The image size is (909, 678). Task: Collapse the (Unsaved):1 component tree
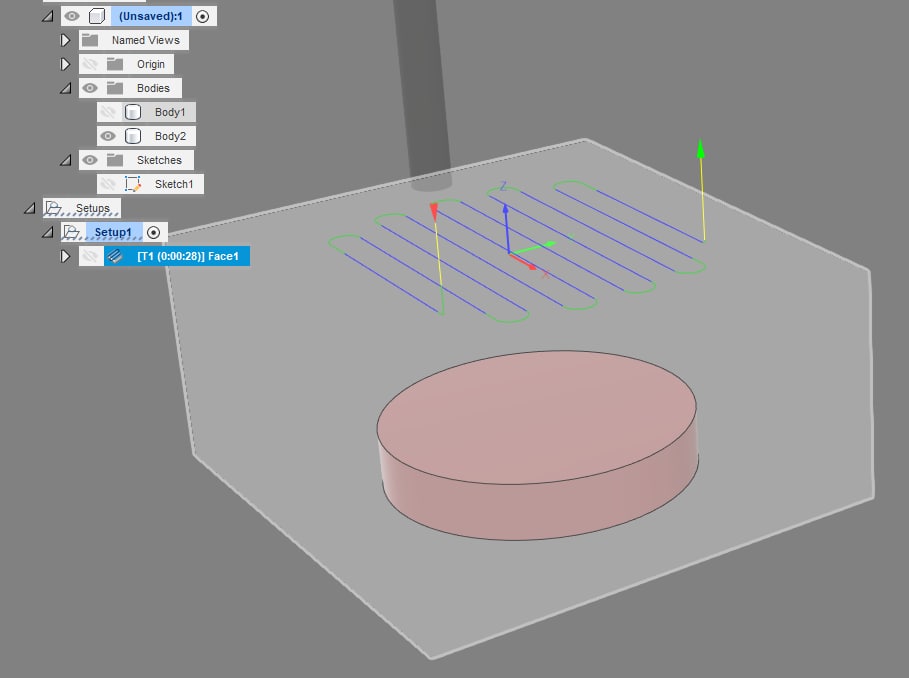[x=48, y=16]
